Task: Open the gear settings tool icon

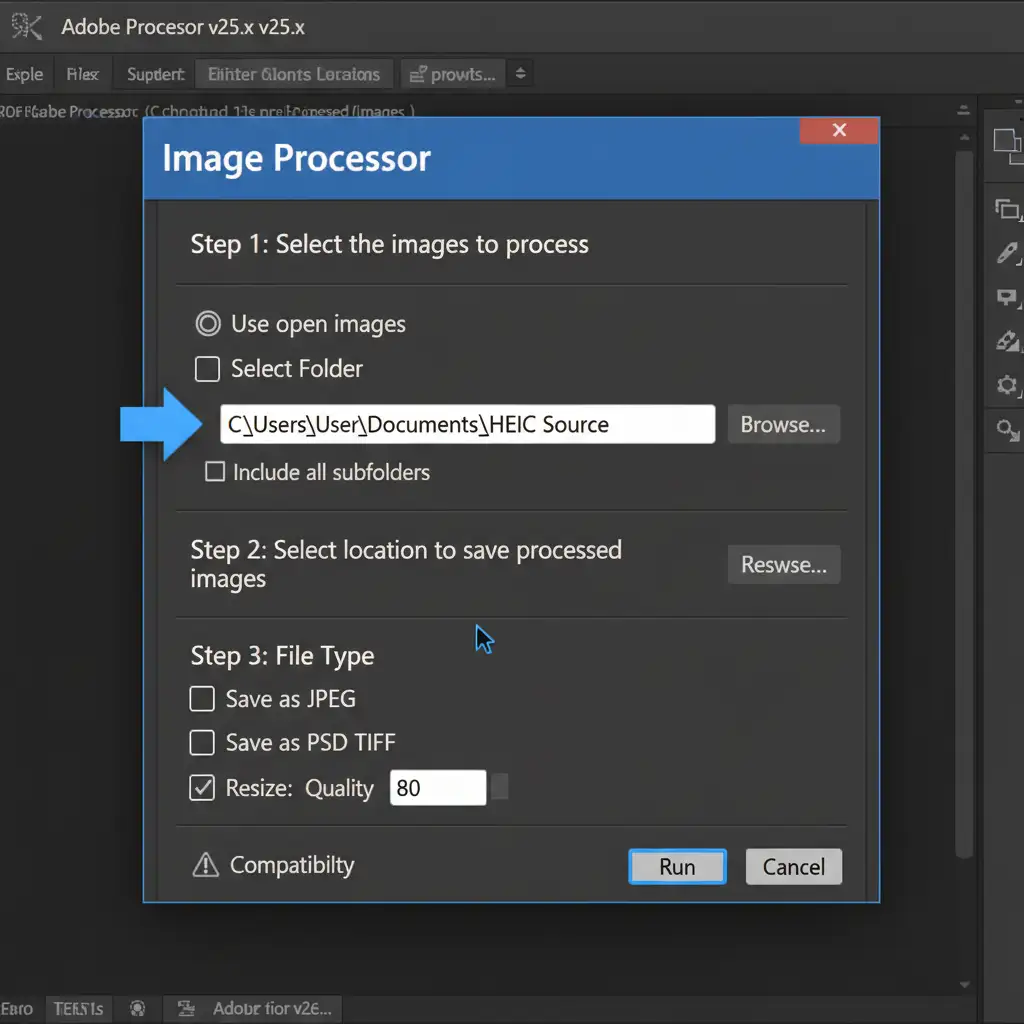Action: [1006, 385]
